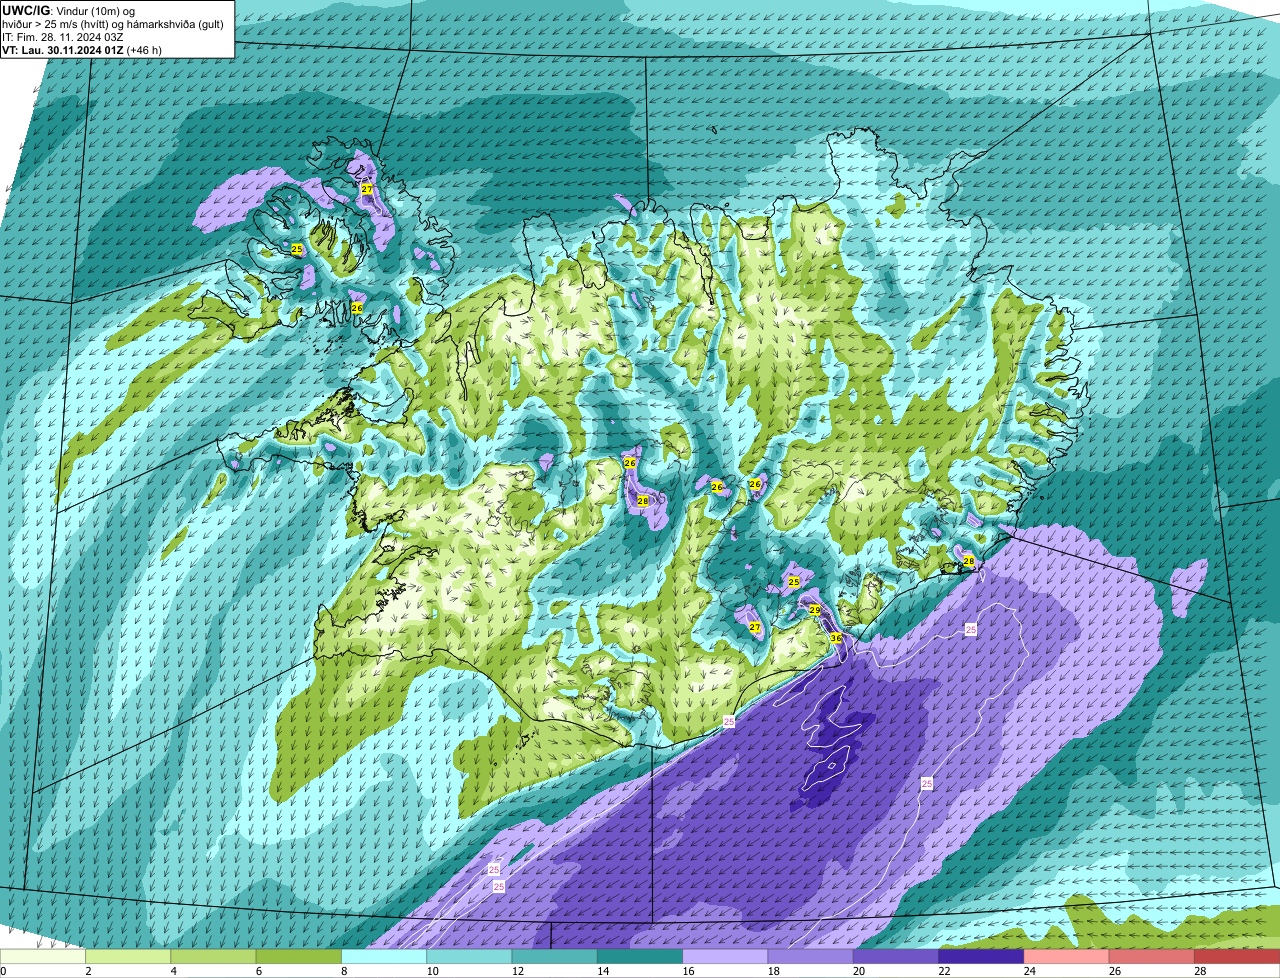The height and width of the screenshot is (978, 1280).
Task: Click legend scale tick value '8'
Action: click(x=344, y=971)
